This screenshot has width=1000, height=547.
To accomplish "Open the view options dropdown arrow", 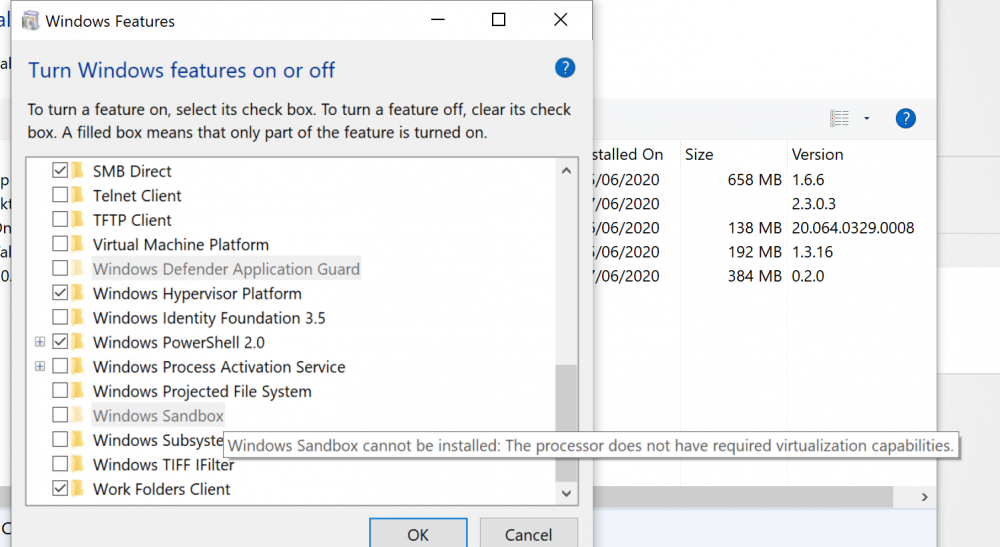I will point(866,118).
